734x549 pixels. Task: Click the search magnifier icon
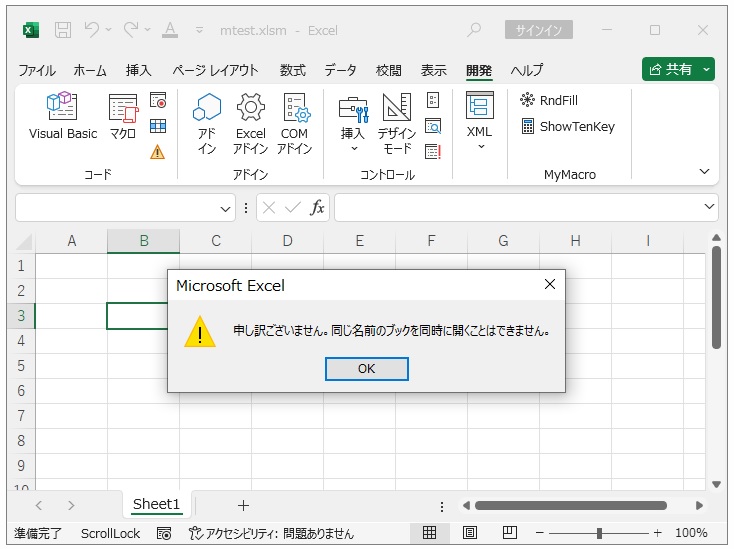coord(474,30)
